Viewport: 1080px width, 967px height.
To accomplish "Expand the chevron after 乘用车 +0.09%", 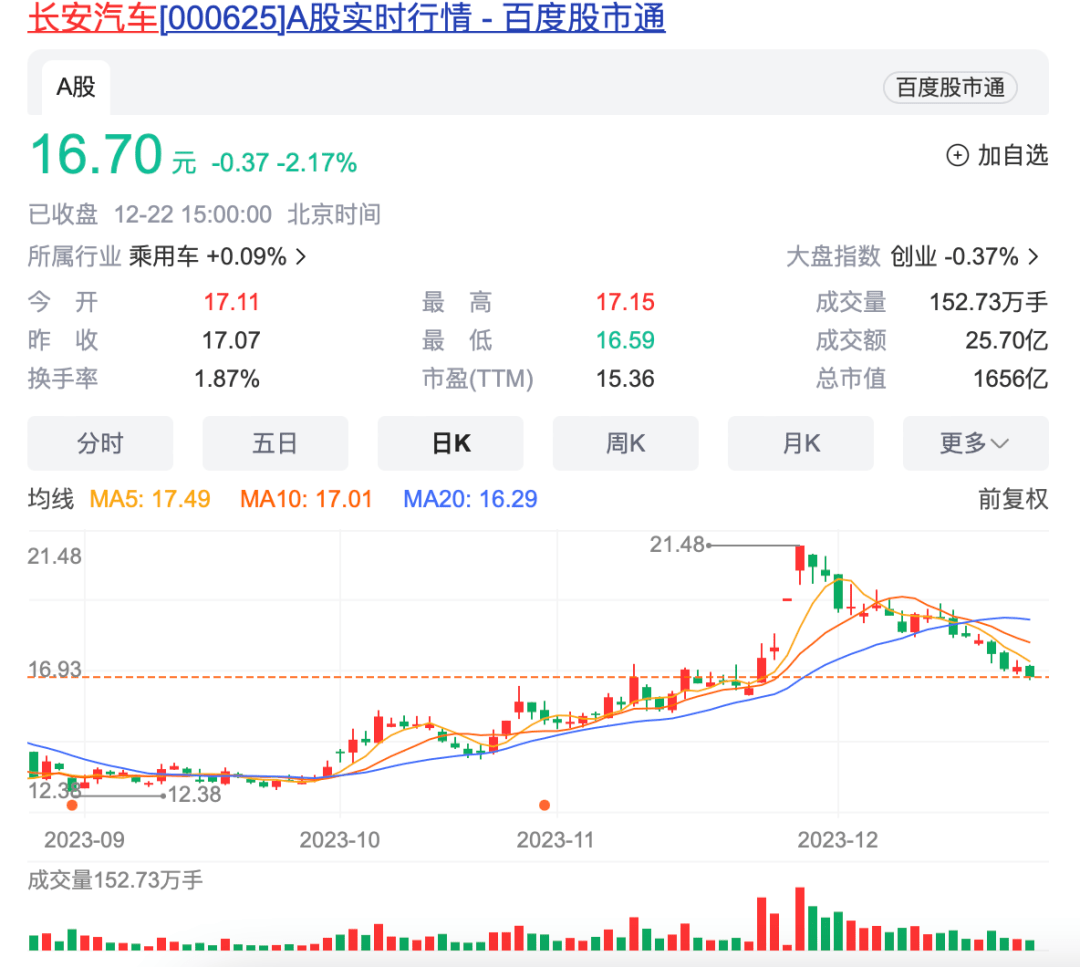I will (x=301, y=257).
